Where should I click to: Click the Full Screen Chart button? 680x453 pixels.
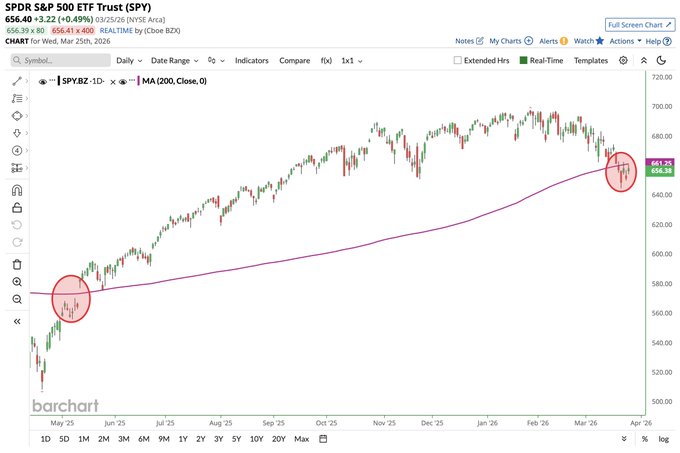click(634, 24)
